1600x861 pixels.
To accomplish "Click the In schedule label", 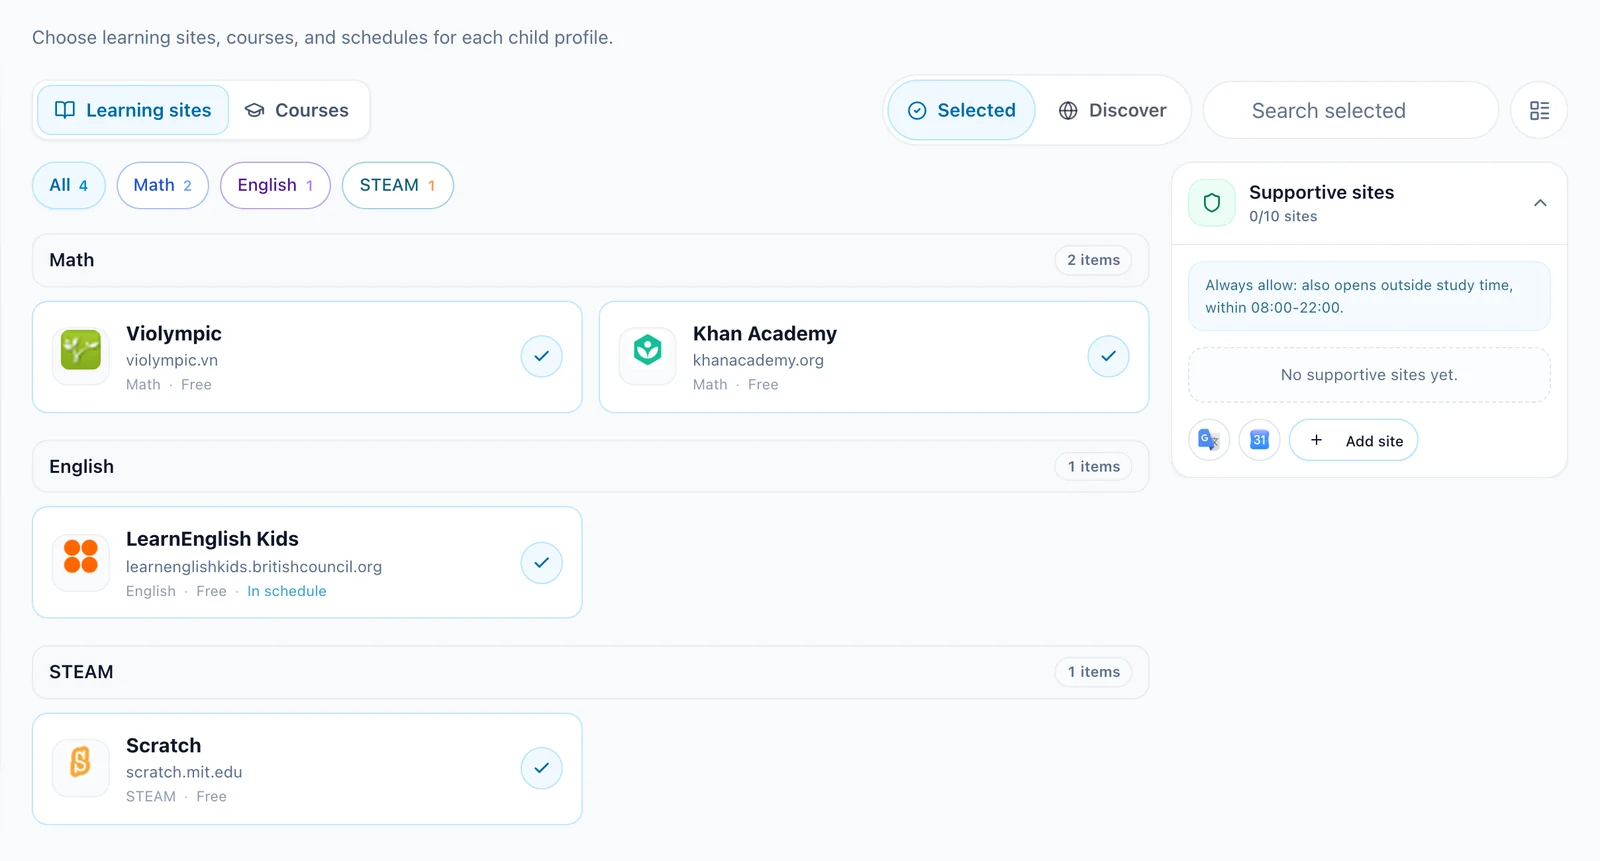I will pyautogui.click(x=287, y=591).
